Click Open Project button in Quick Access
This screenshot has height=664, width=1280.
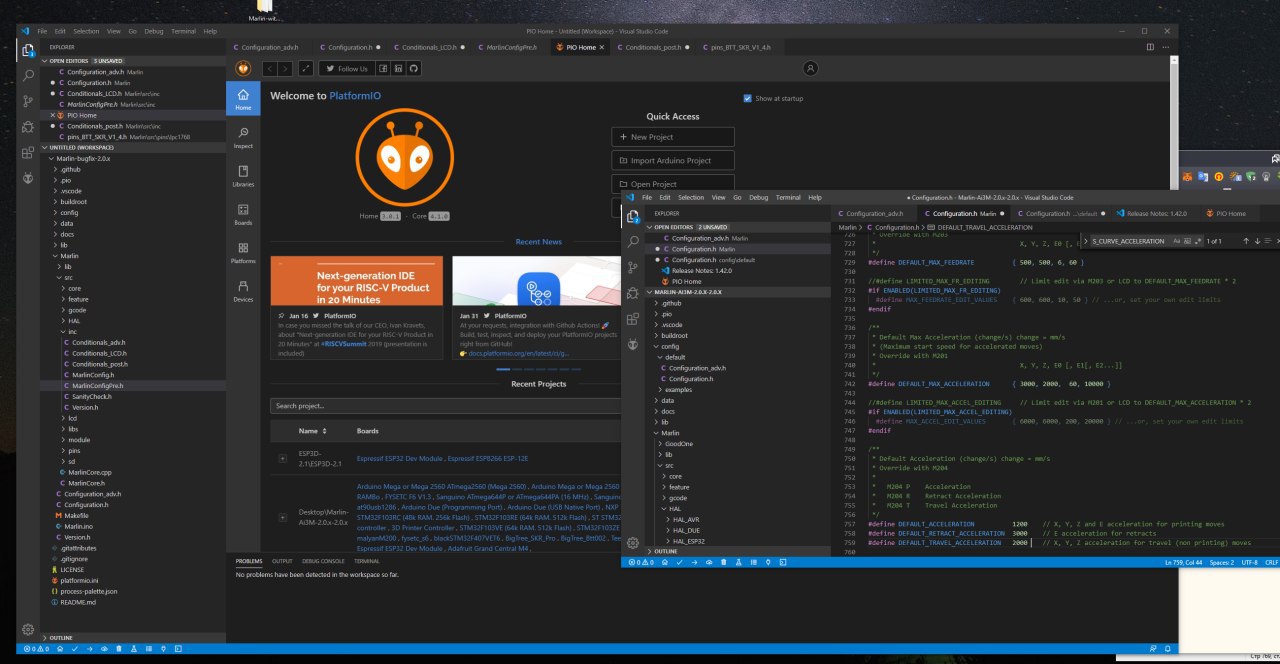[x=673, y=184]
